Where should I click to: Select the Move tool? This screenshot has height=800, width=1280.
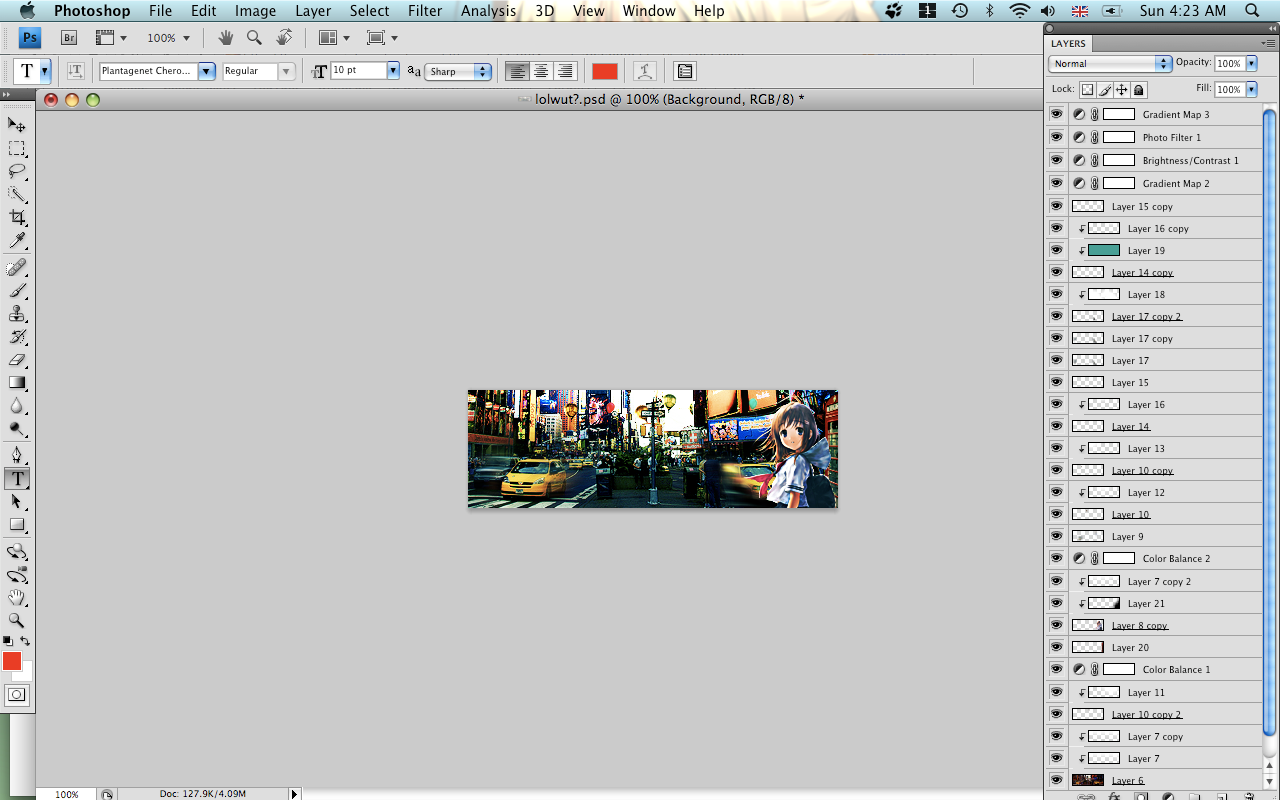16,124
